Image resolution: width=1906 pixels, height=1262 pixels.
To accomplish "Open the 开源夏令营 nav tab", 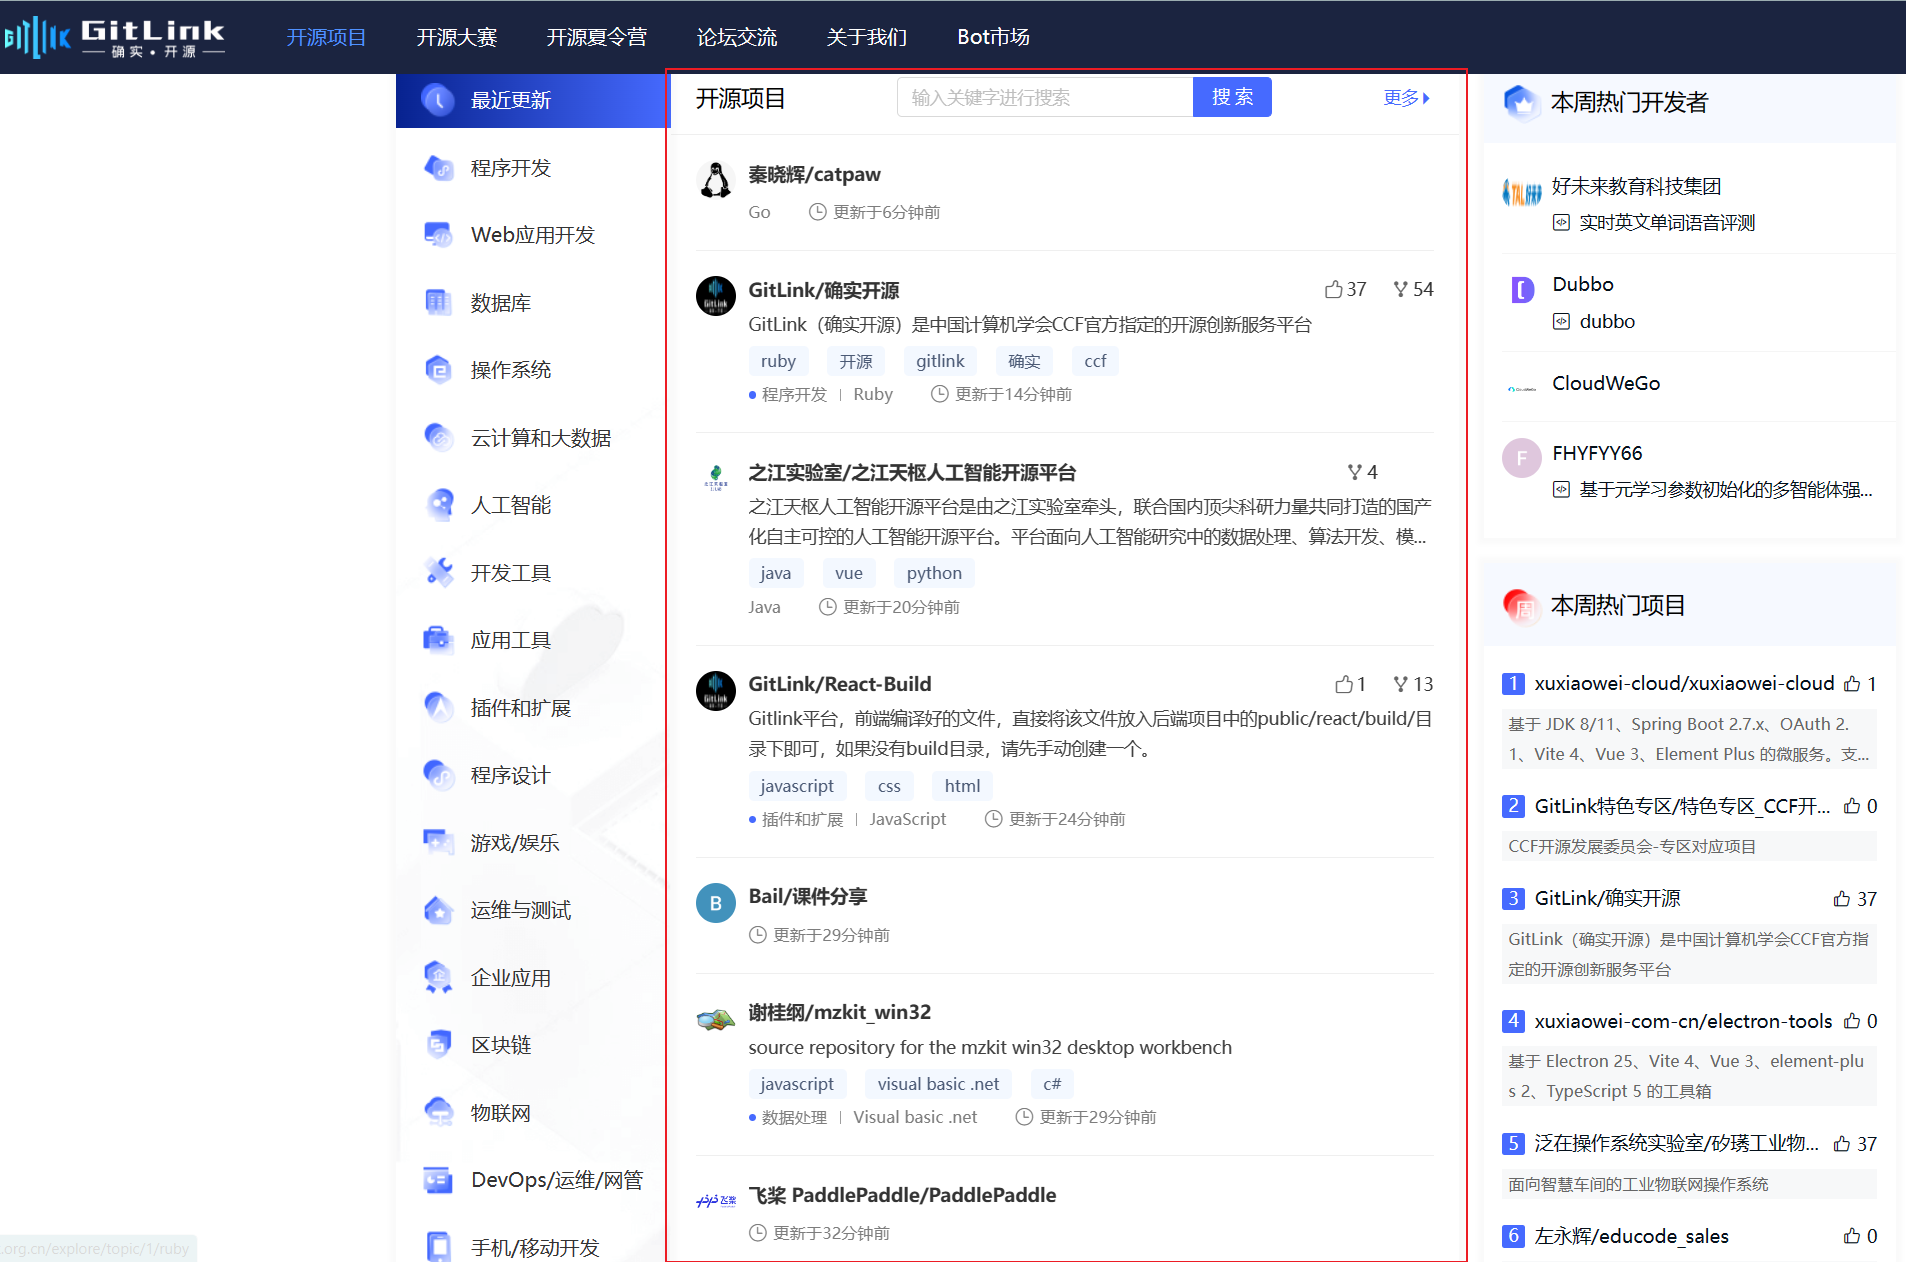I will coord(596,37).
